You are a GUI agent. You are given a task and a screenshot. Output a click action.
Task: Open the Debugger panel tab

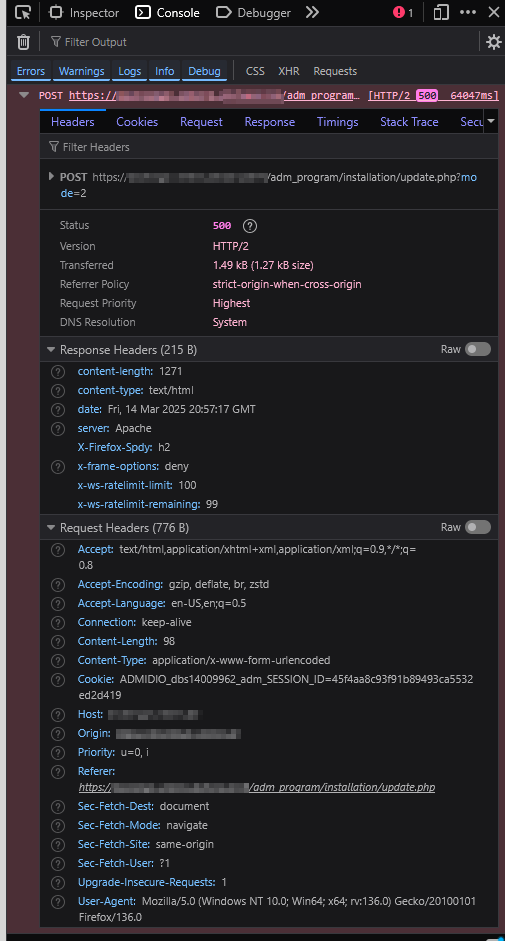[x=253, y=13]
